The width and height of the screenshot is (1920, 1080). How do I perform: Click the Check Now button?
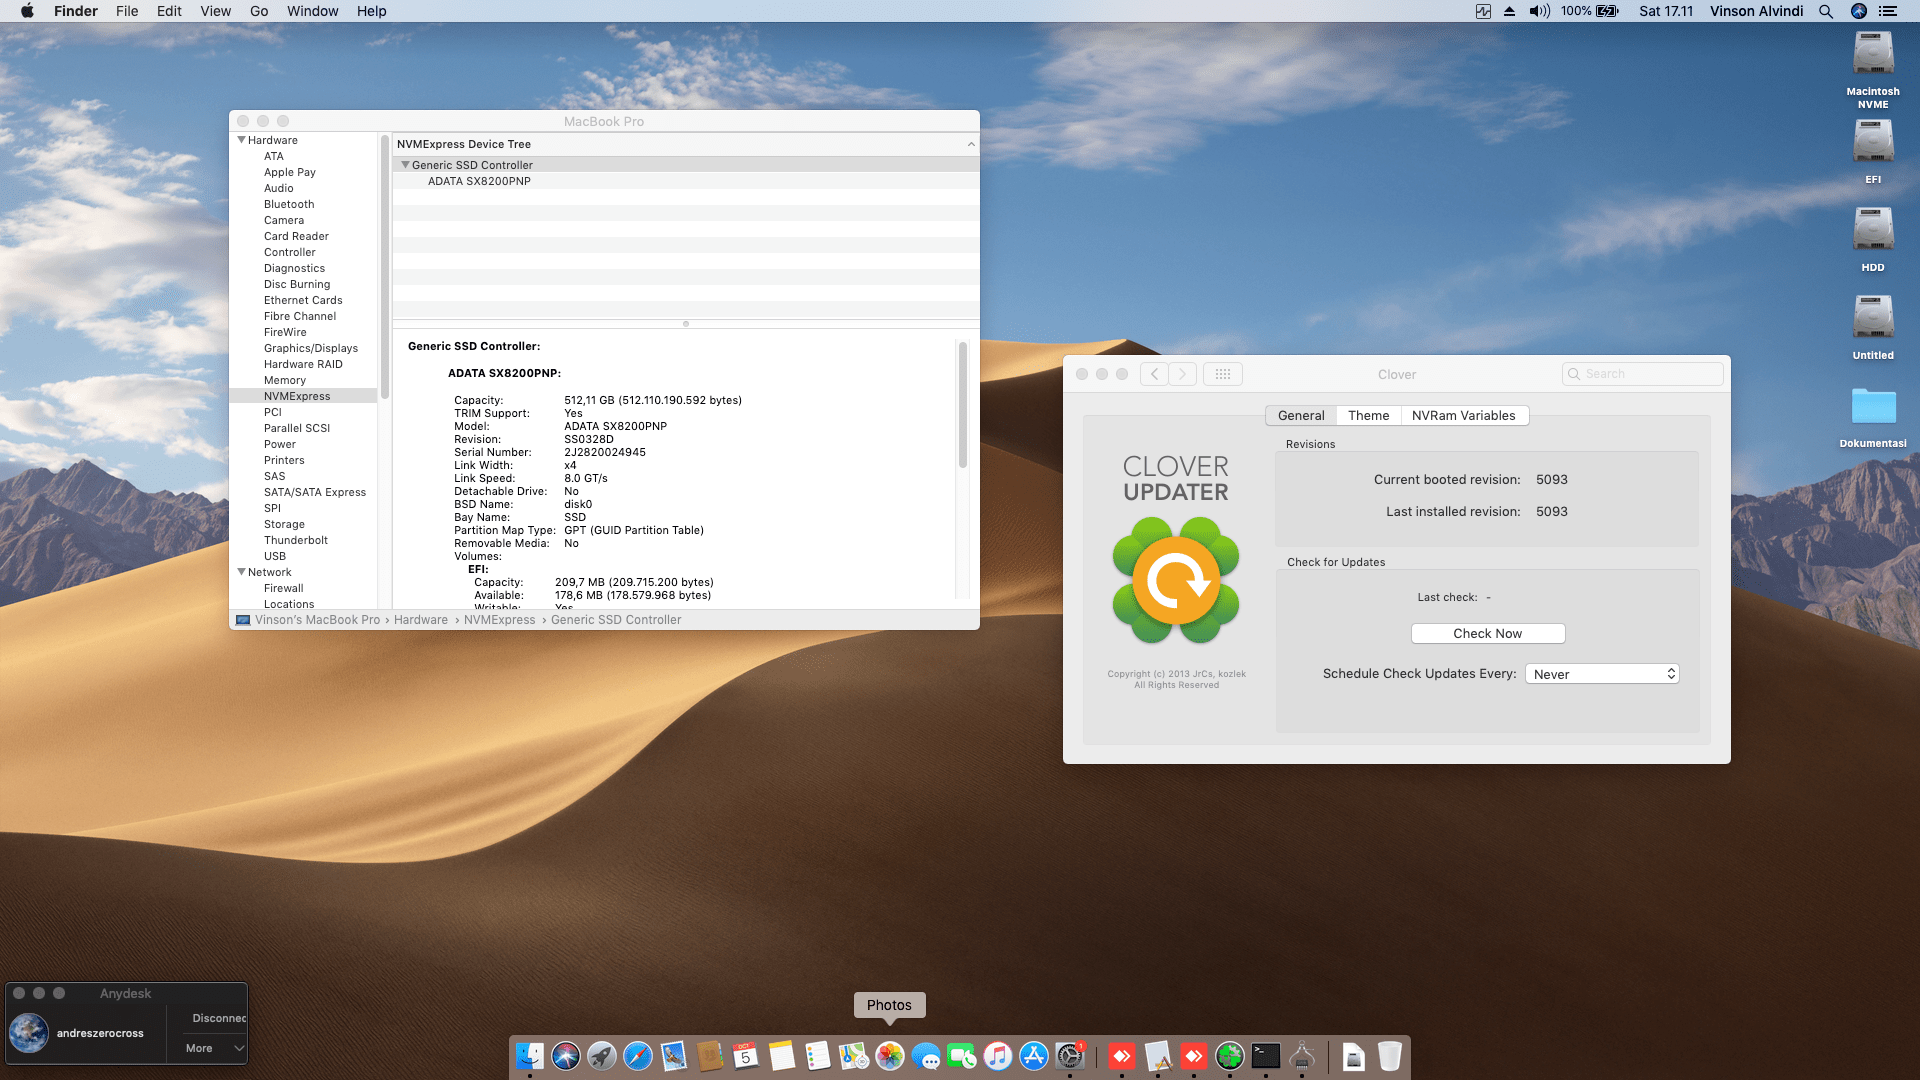pos(1487,633)
